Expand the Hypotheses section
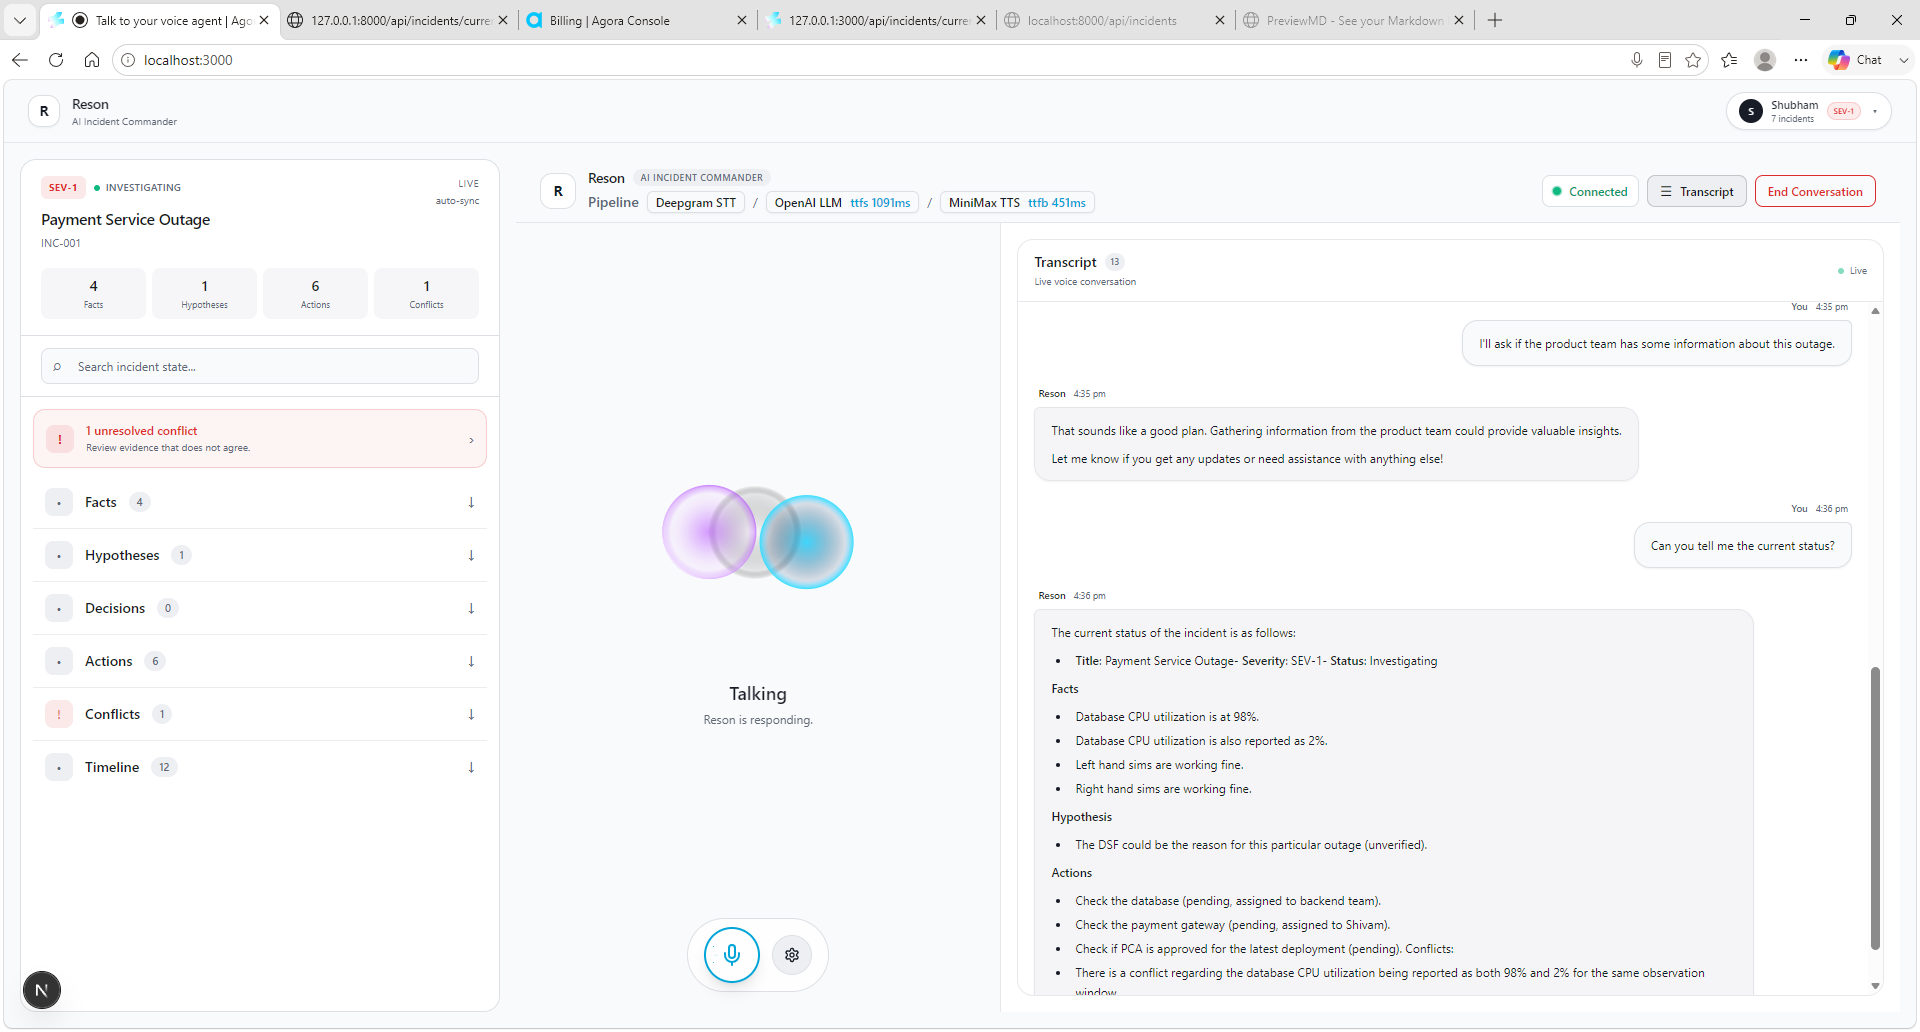The image size is (1920, 1032). (260, 555)
